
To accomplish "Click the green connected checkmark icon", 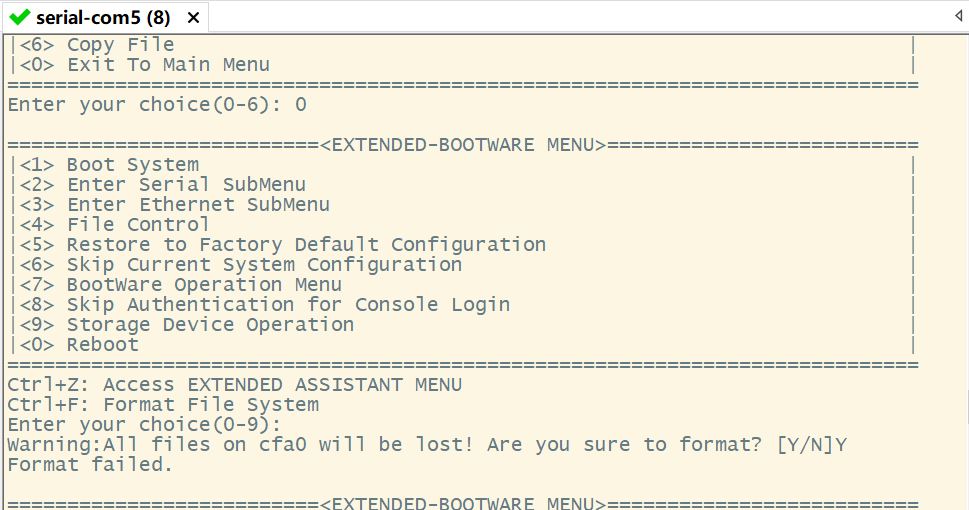I will [x=20, y=17].
